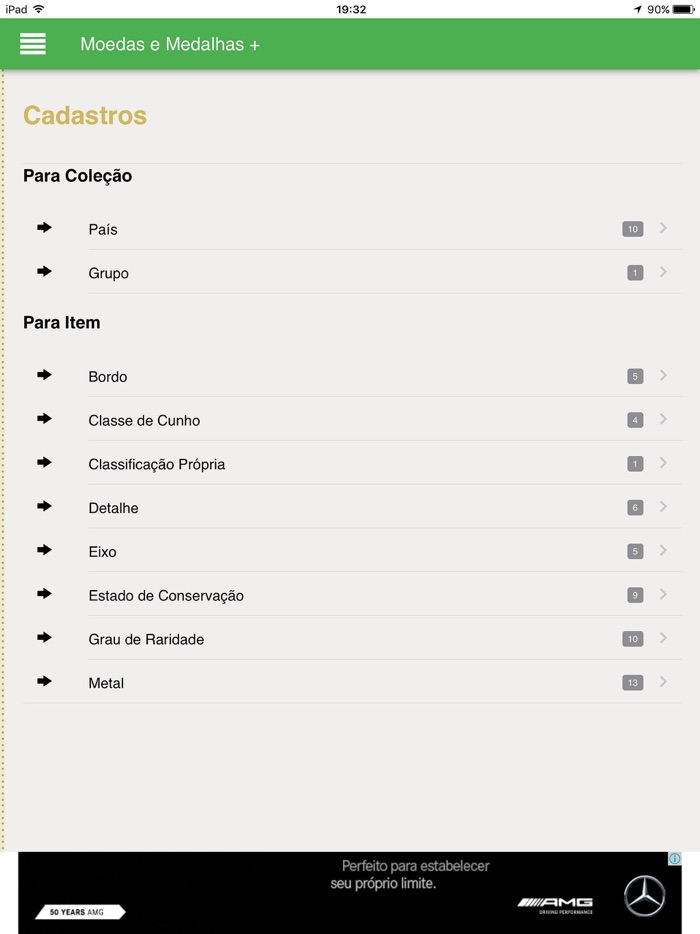This screenshot has width=700, height=934.
Task: Tap the arrow icon beside Eixo
Action: (x=44, y=550)
